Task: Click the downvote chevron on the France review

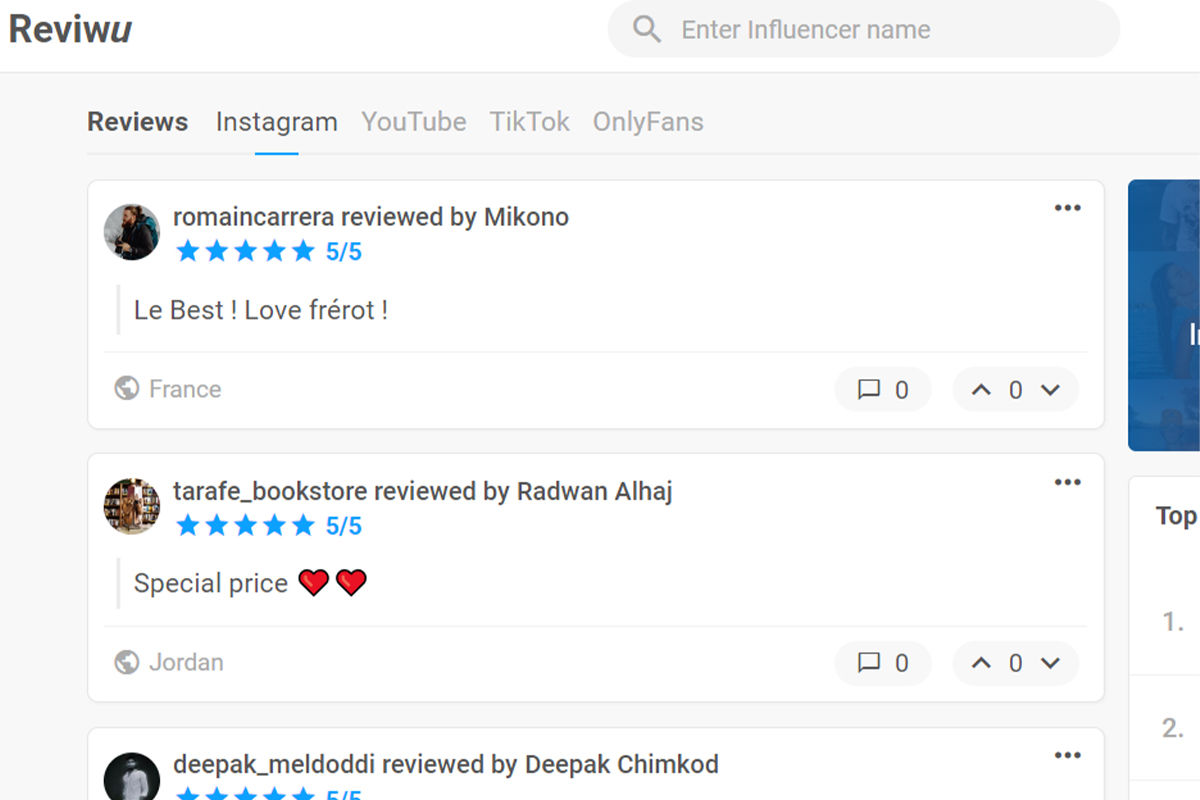Action: pos(1051,390)
